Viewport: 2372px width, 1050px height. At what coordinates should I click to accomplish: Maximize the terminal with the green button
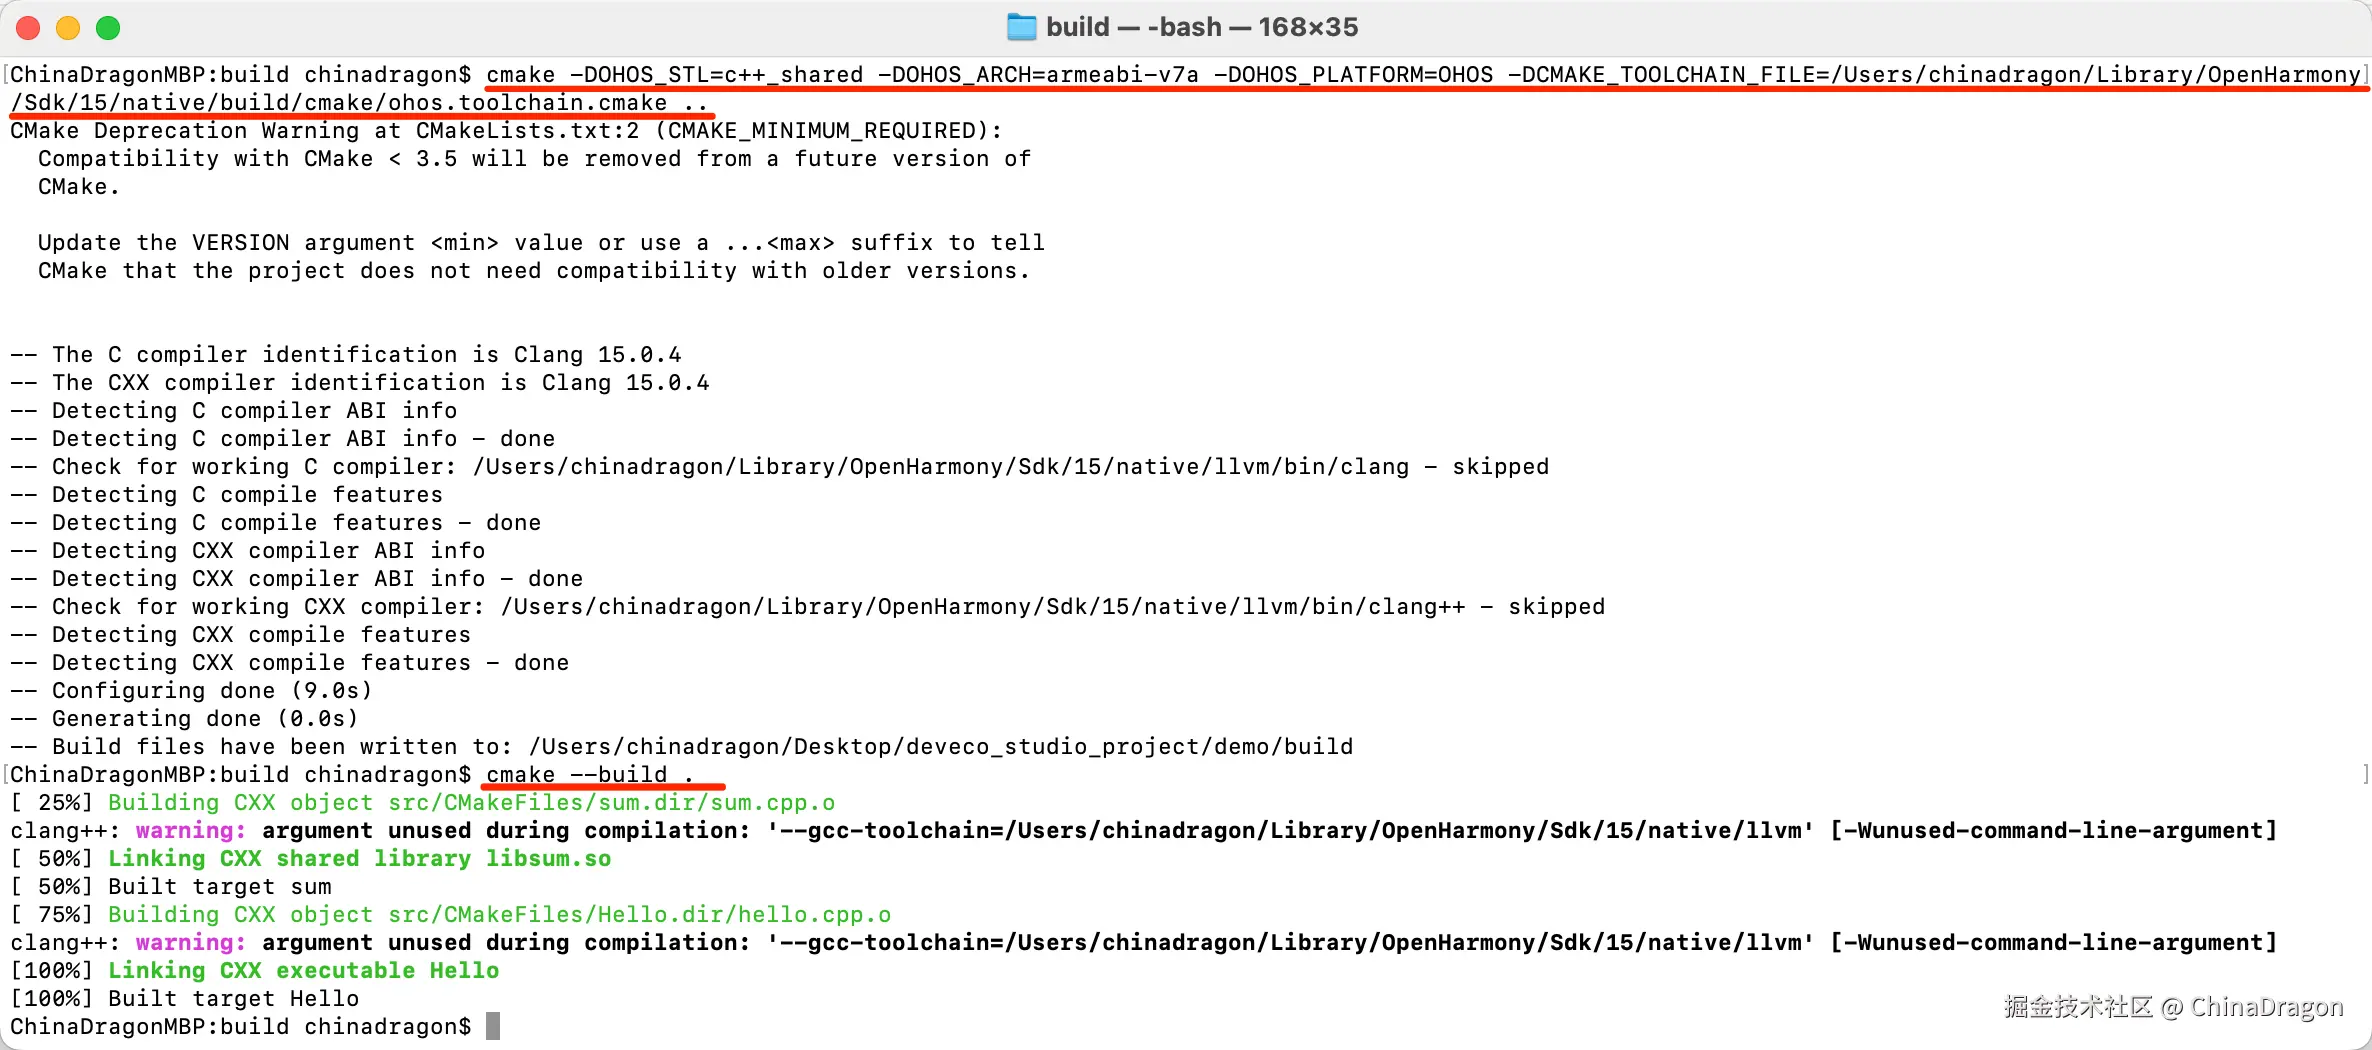pos(108,28)
